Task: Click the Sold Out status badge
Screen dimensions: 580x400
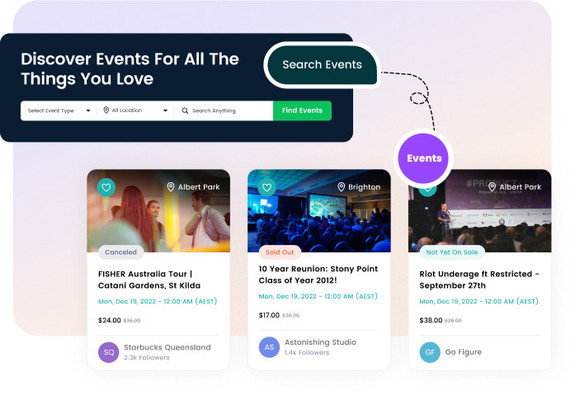Action: point(279,252)
